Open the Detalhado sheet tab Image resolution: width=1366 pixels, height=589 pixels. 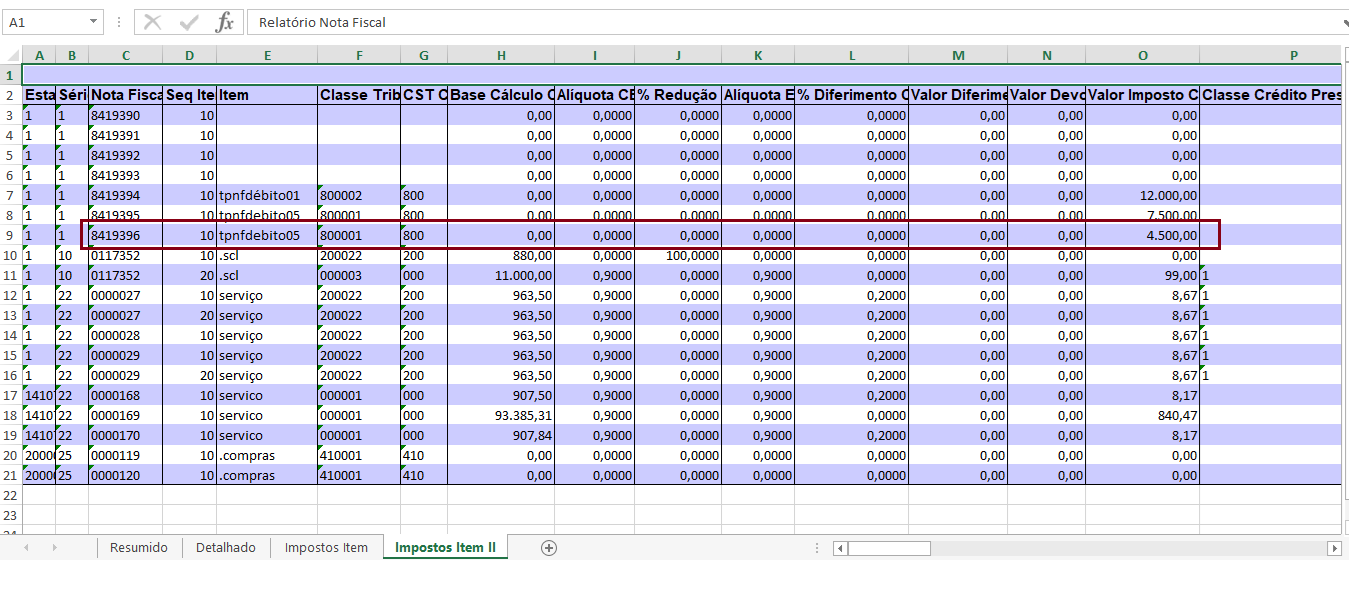click(226, 548)
